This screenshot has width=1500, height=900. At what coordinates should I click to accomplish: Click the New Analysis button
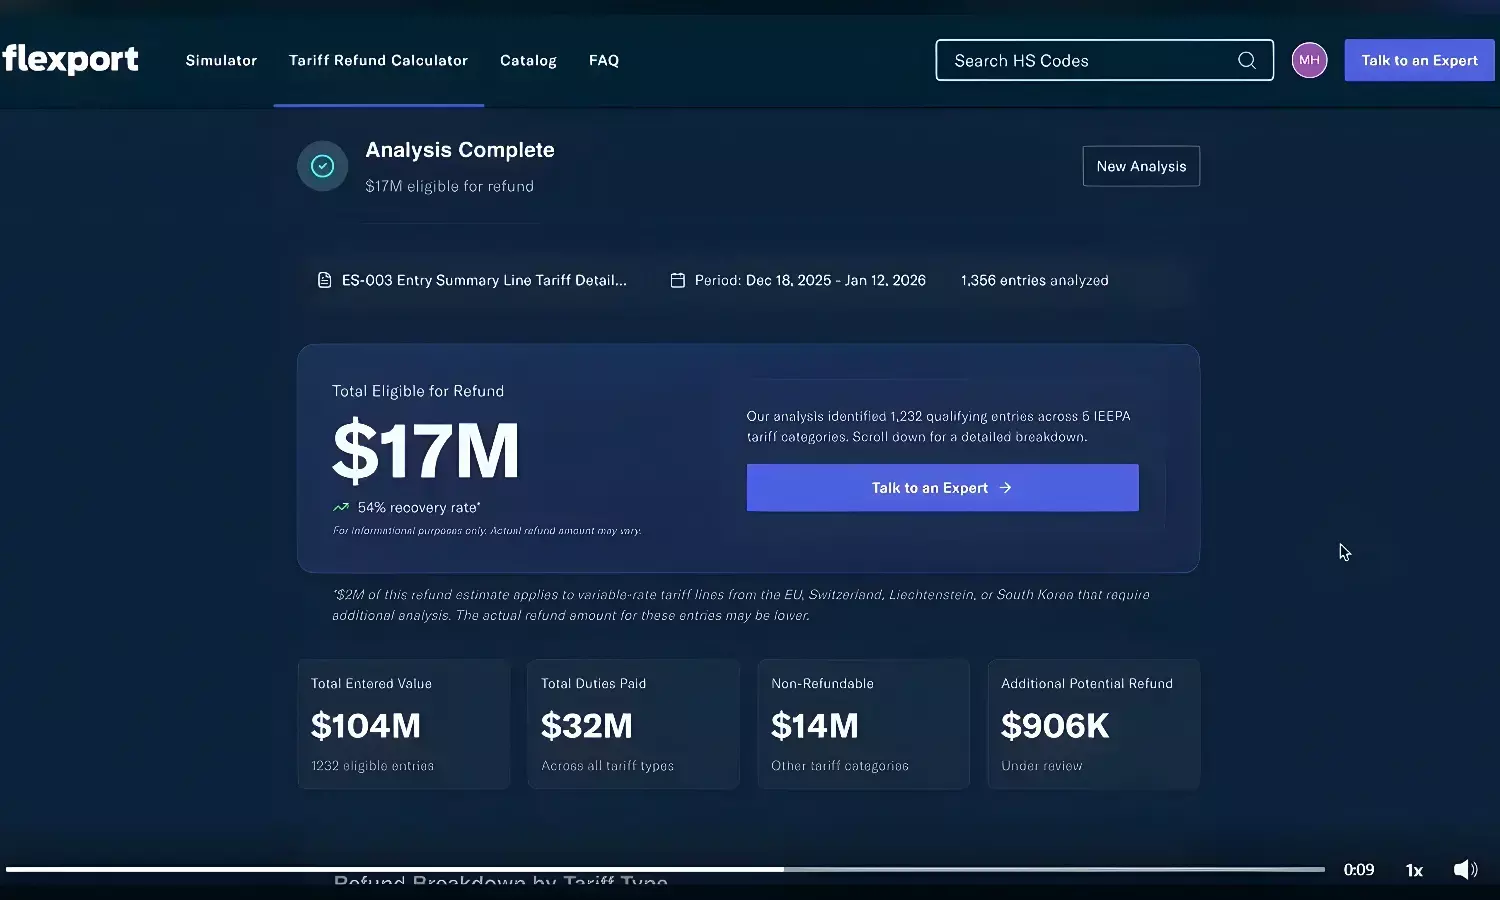1141,167
